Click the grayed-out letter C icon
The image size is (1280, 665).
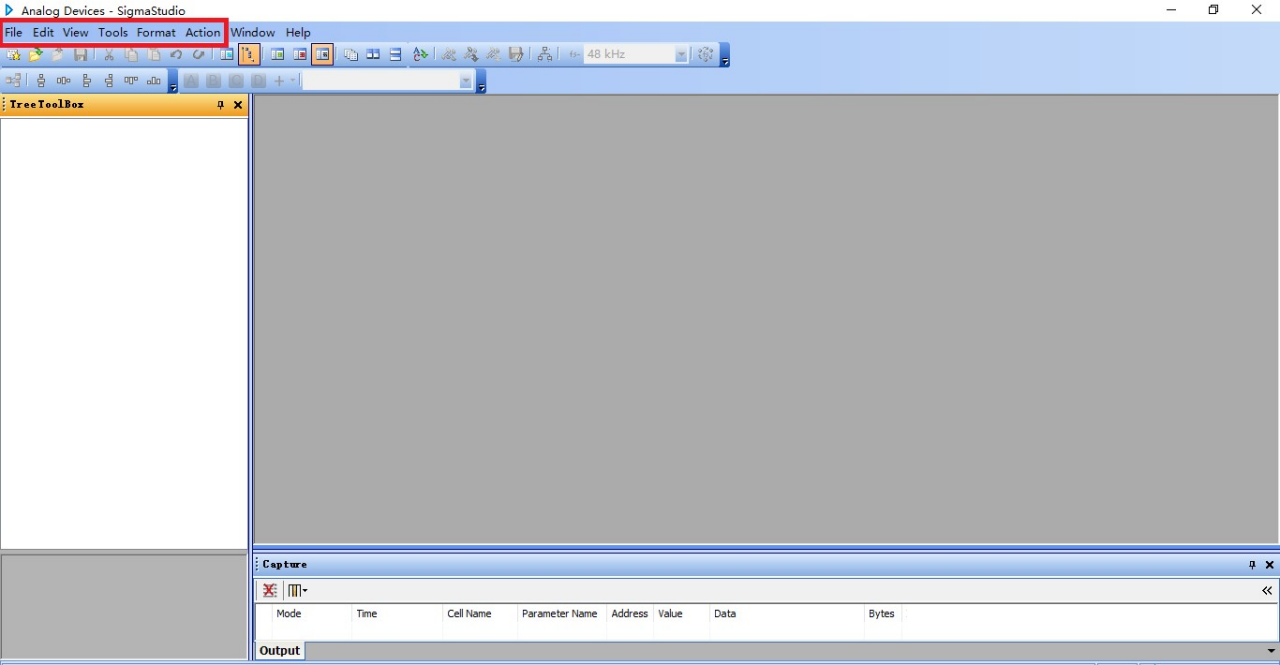(236, 81)
